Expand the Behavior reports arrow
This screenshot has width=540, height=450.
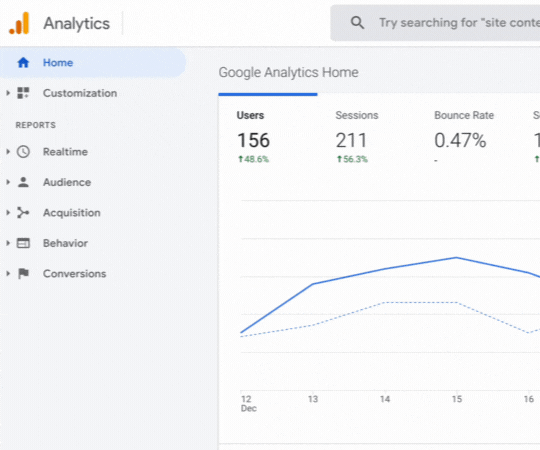click(x=8, y=243)
